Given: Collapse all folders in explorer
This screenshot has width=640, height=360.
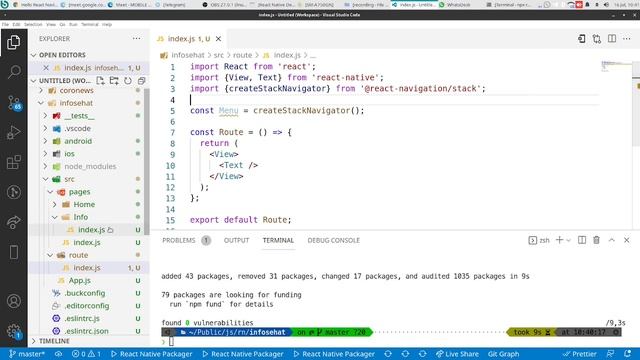Looking at the screenshot, I should (x=141, y=80).
